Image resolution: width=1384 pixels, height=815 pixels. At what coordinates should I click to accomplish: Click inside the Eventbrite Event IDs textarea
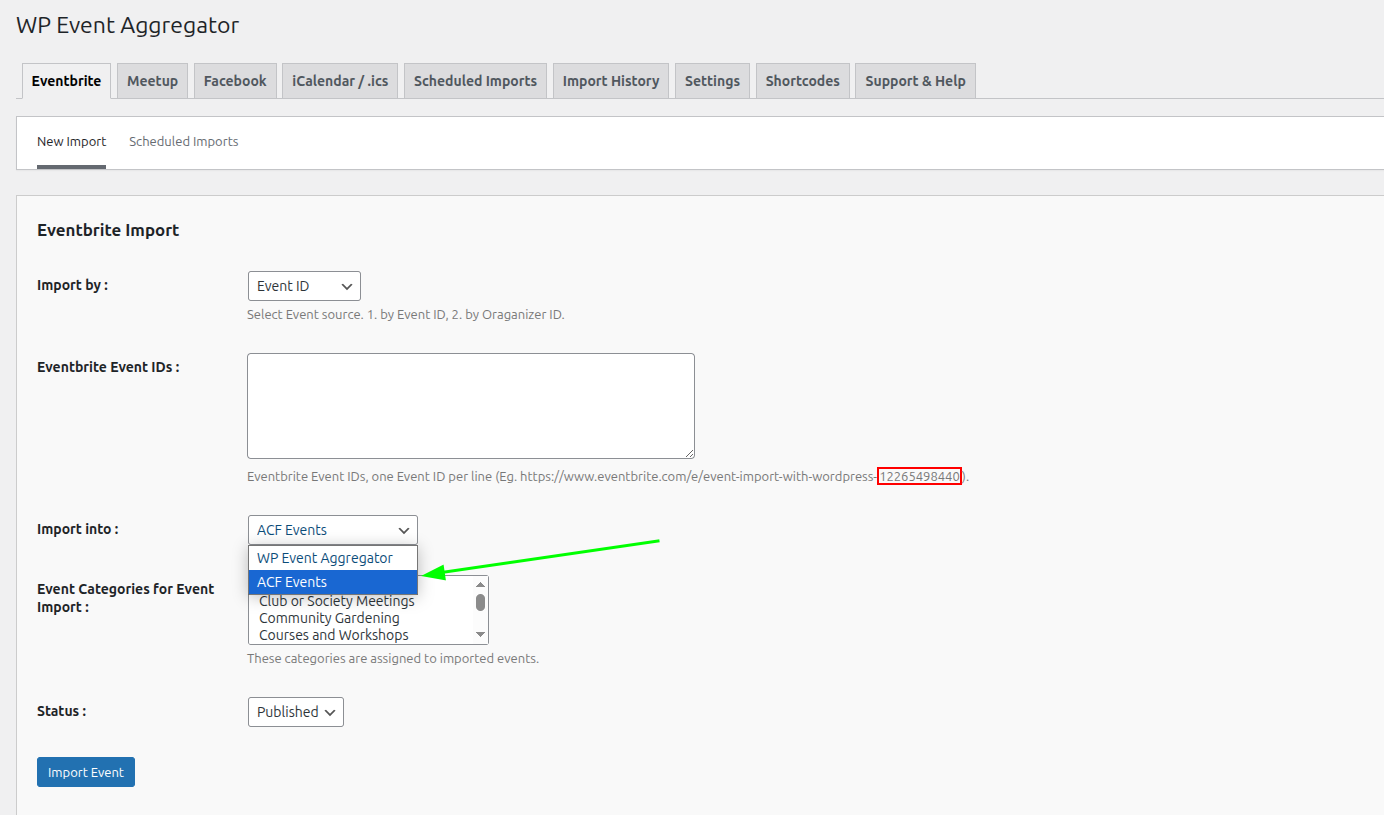[x=470, y=405]
